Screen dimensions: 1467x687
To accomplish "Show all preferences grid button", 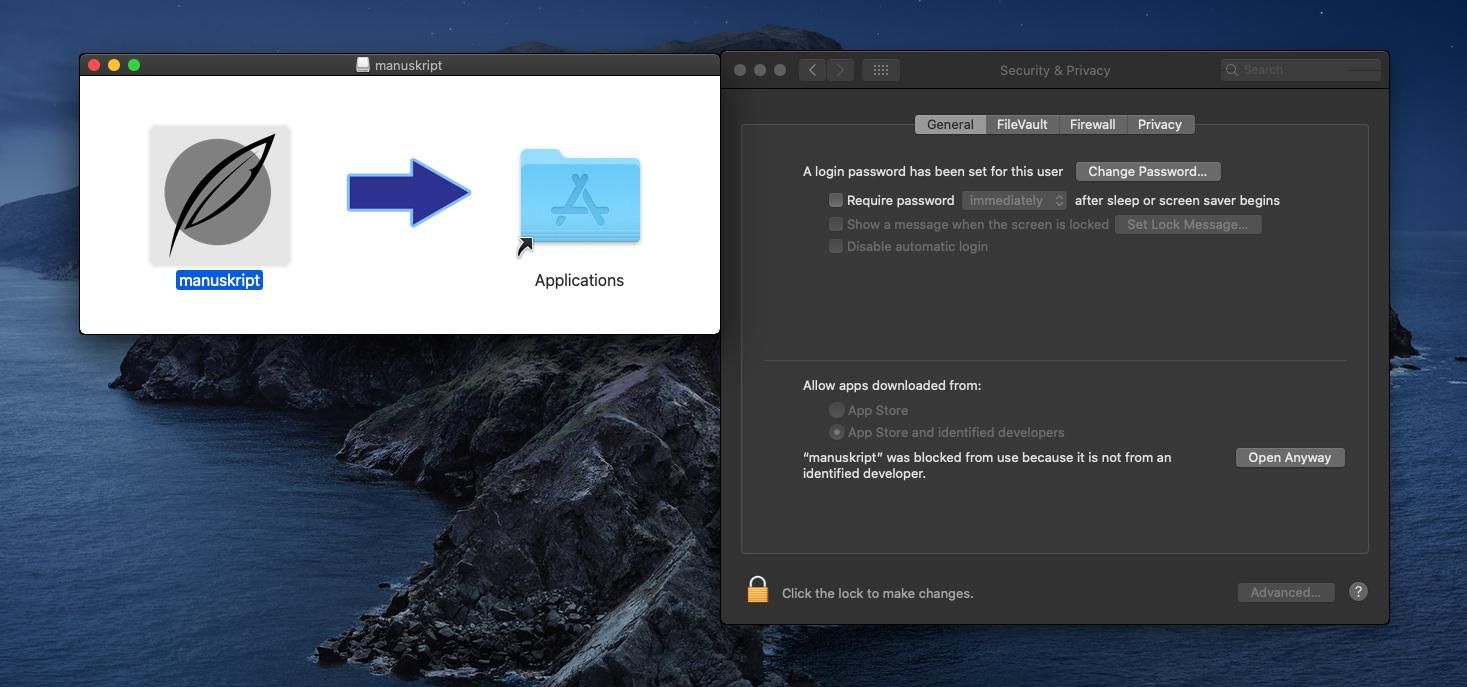I will 881,70.
